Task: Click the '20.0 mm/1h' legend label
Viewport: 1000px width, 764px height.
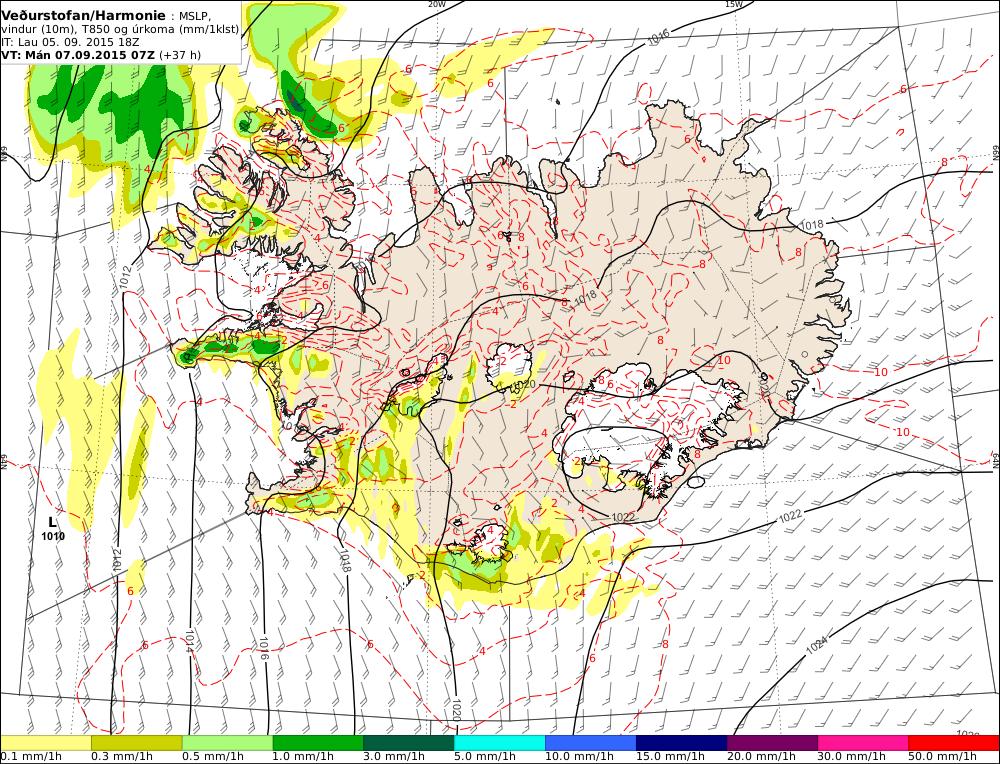Action: 761,757
